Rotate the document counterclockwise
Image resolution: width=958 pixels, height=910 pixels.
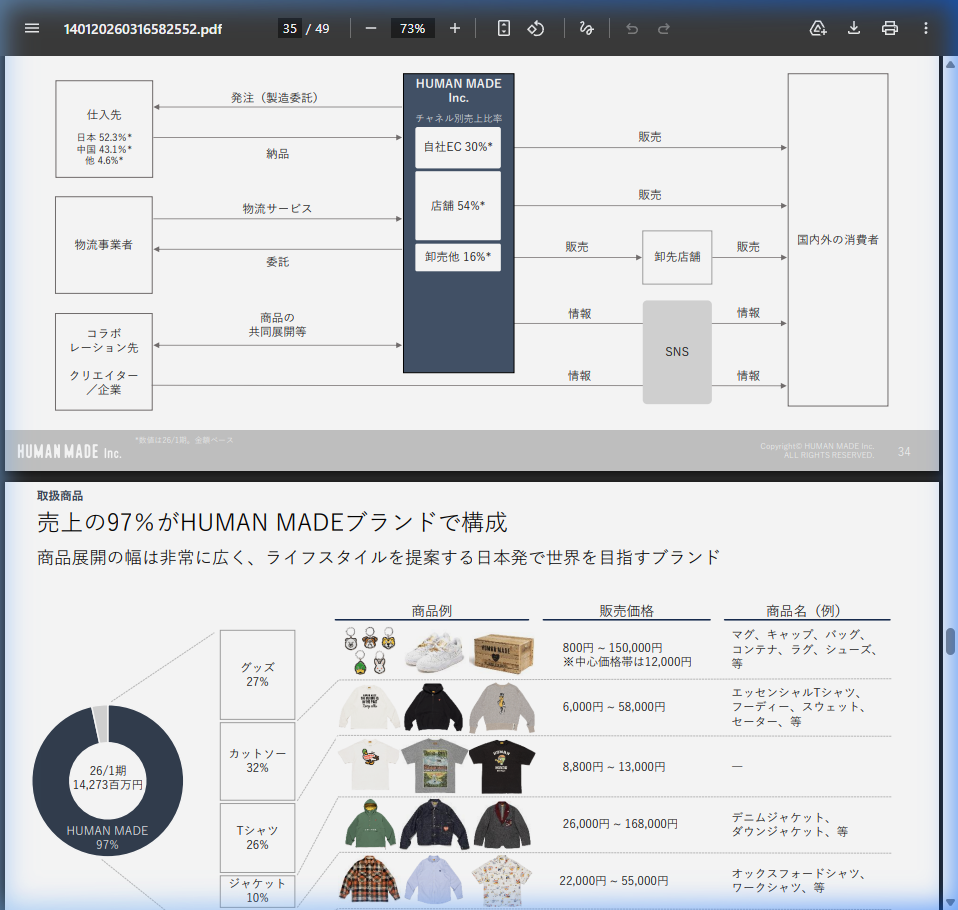point(536,28)
